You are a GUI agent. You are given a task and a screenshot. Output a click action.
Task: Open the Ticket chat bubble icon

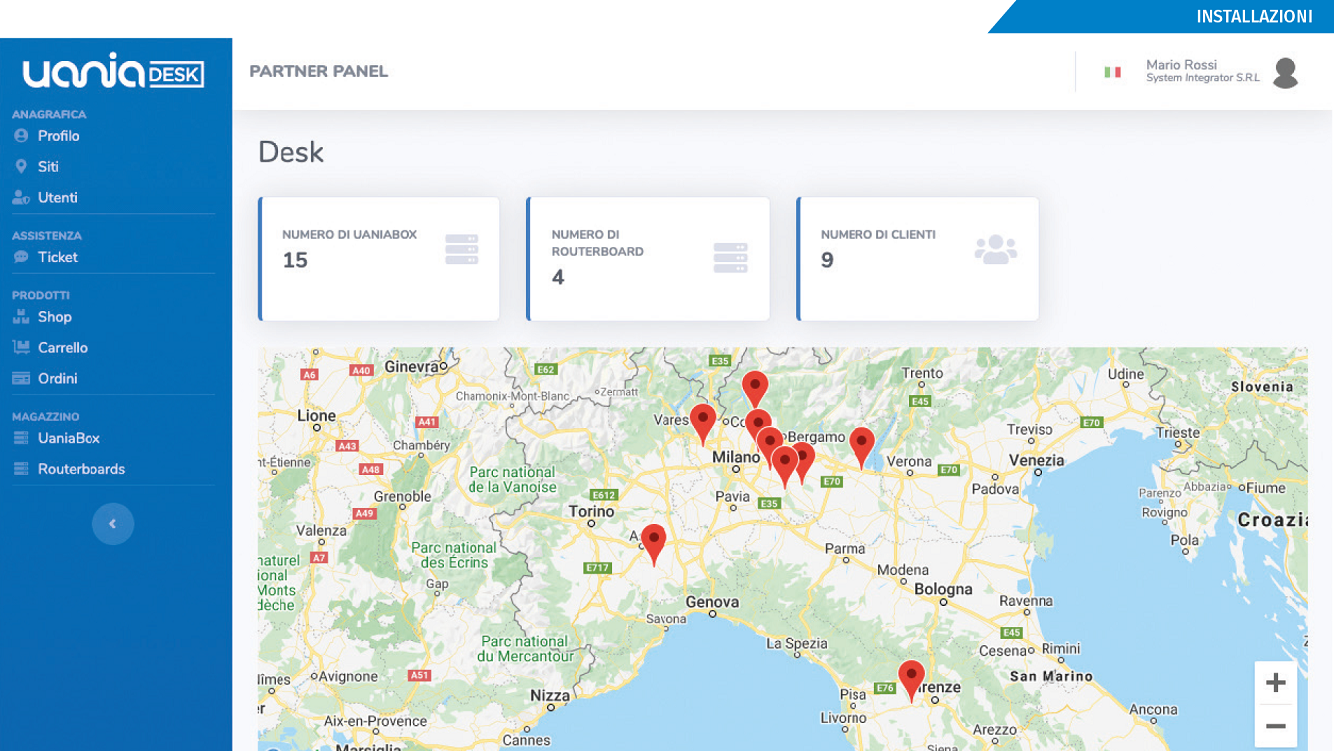[21, 256]
